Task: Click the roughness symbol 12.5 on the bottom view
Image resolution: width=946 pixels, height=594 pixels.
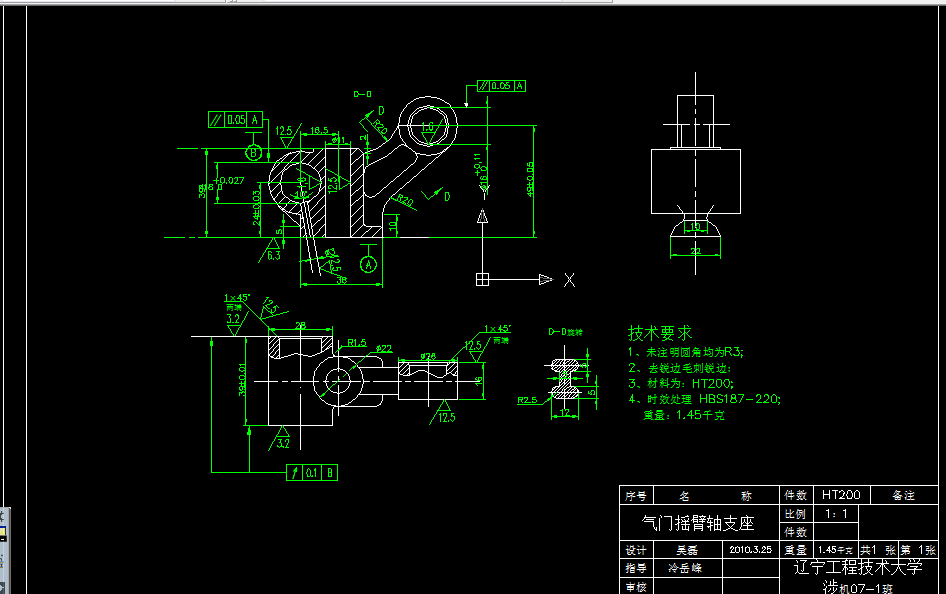Action: pos(446,415)
